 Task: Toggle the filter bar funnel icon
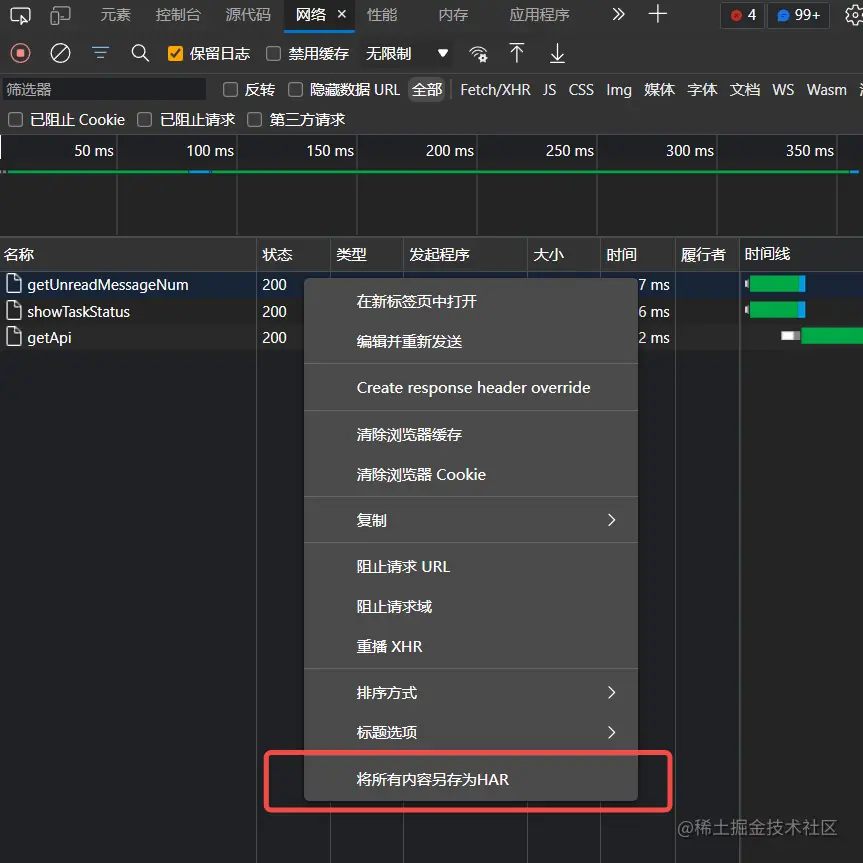[100, 53]
